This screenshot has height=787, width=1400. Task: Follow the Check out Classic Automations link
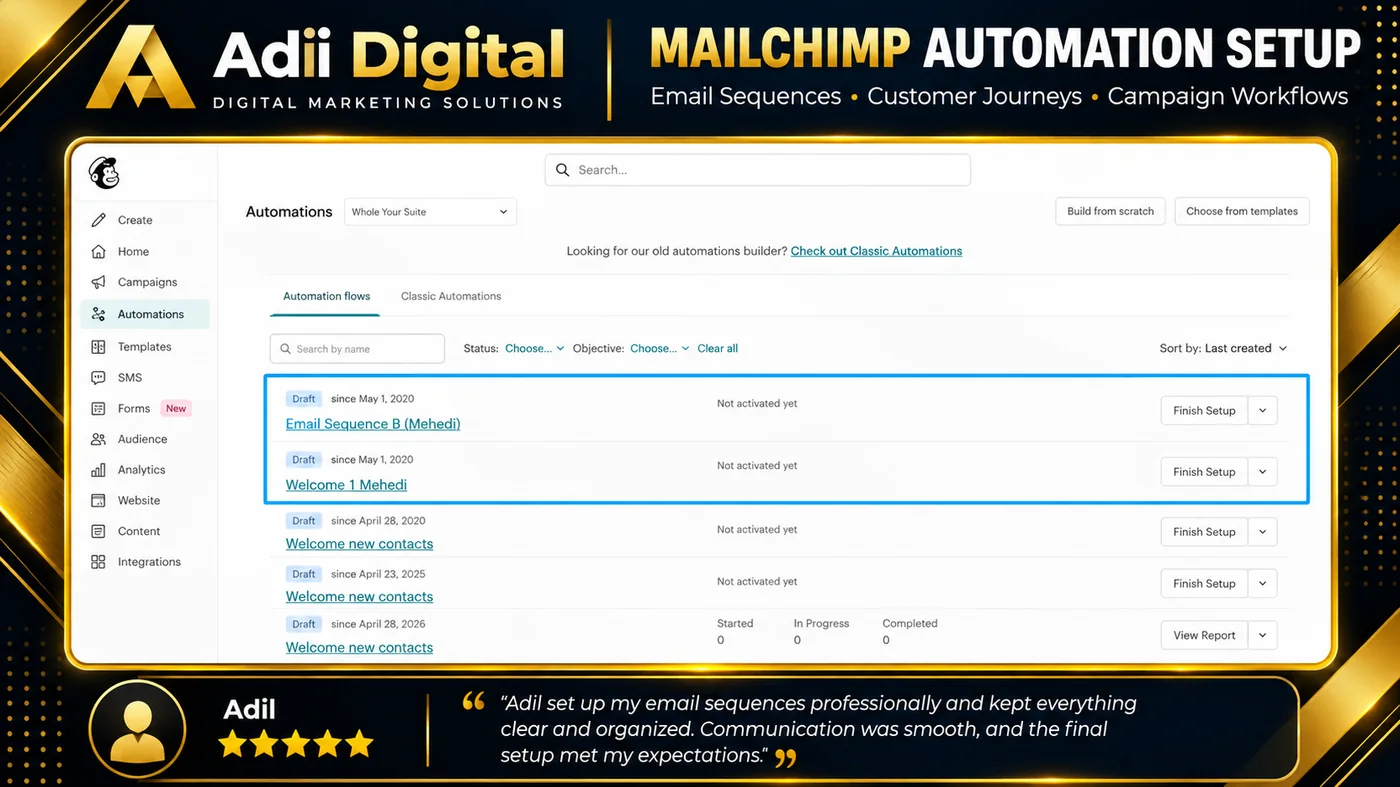(x=876, y=252)
